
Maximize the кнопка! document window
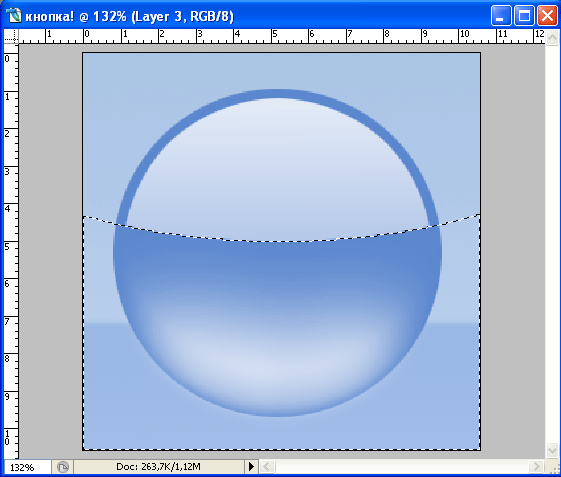coord(524,16)
